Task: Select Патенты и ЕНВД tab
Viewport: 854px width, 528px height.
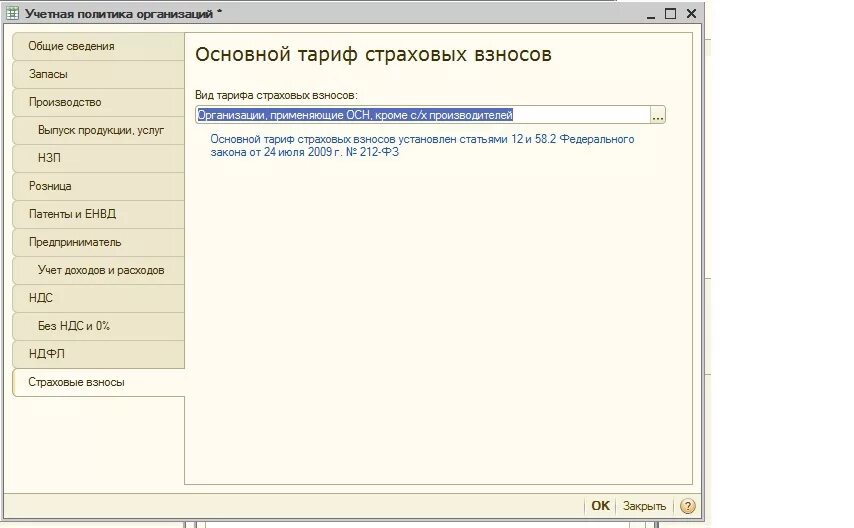Action: coord(99,214)
